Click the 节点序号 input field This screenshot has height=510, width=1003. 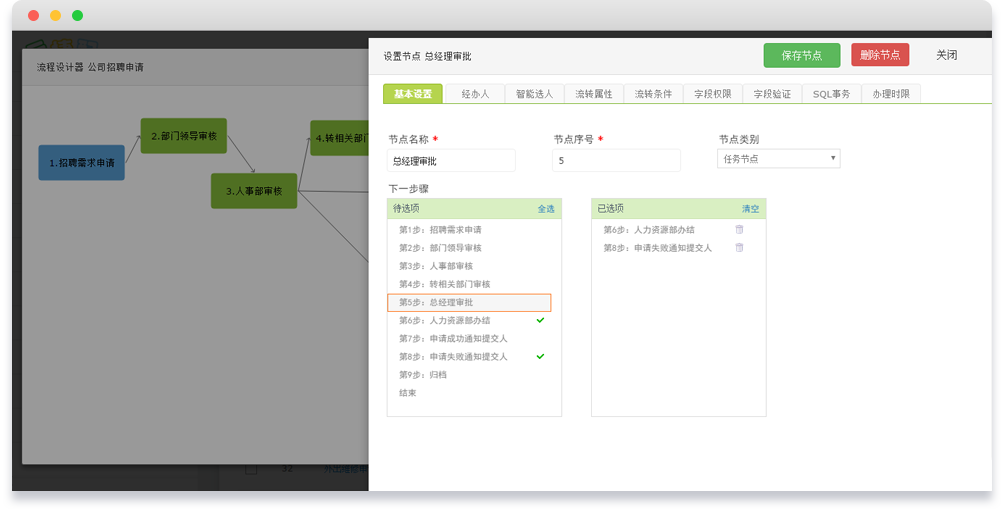coord(616,160)
